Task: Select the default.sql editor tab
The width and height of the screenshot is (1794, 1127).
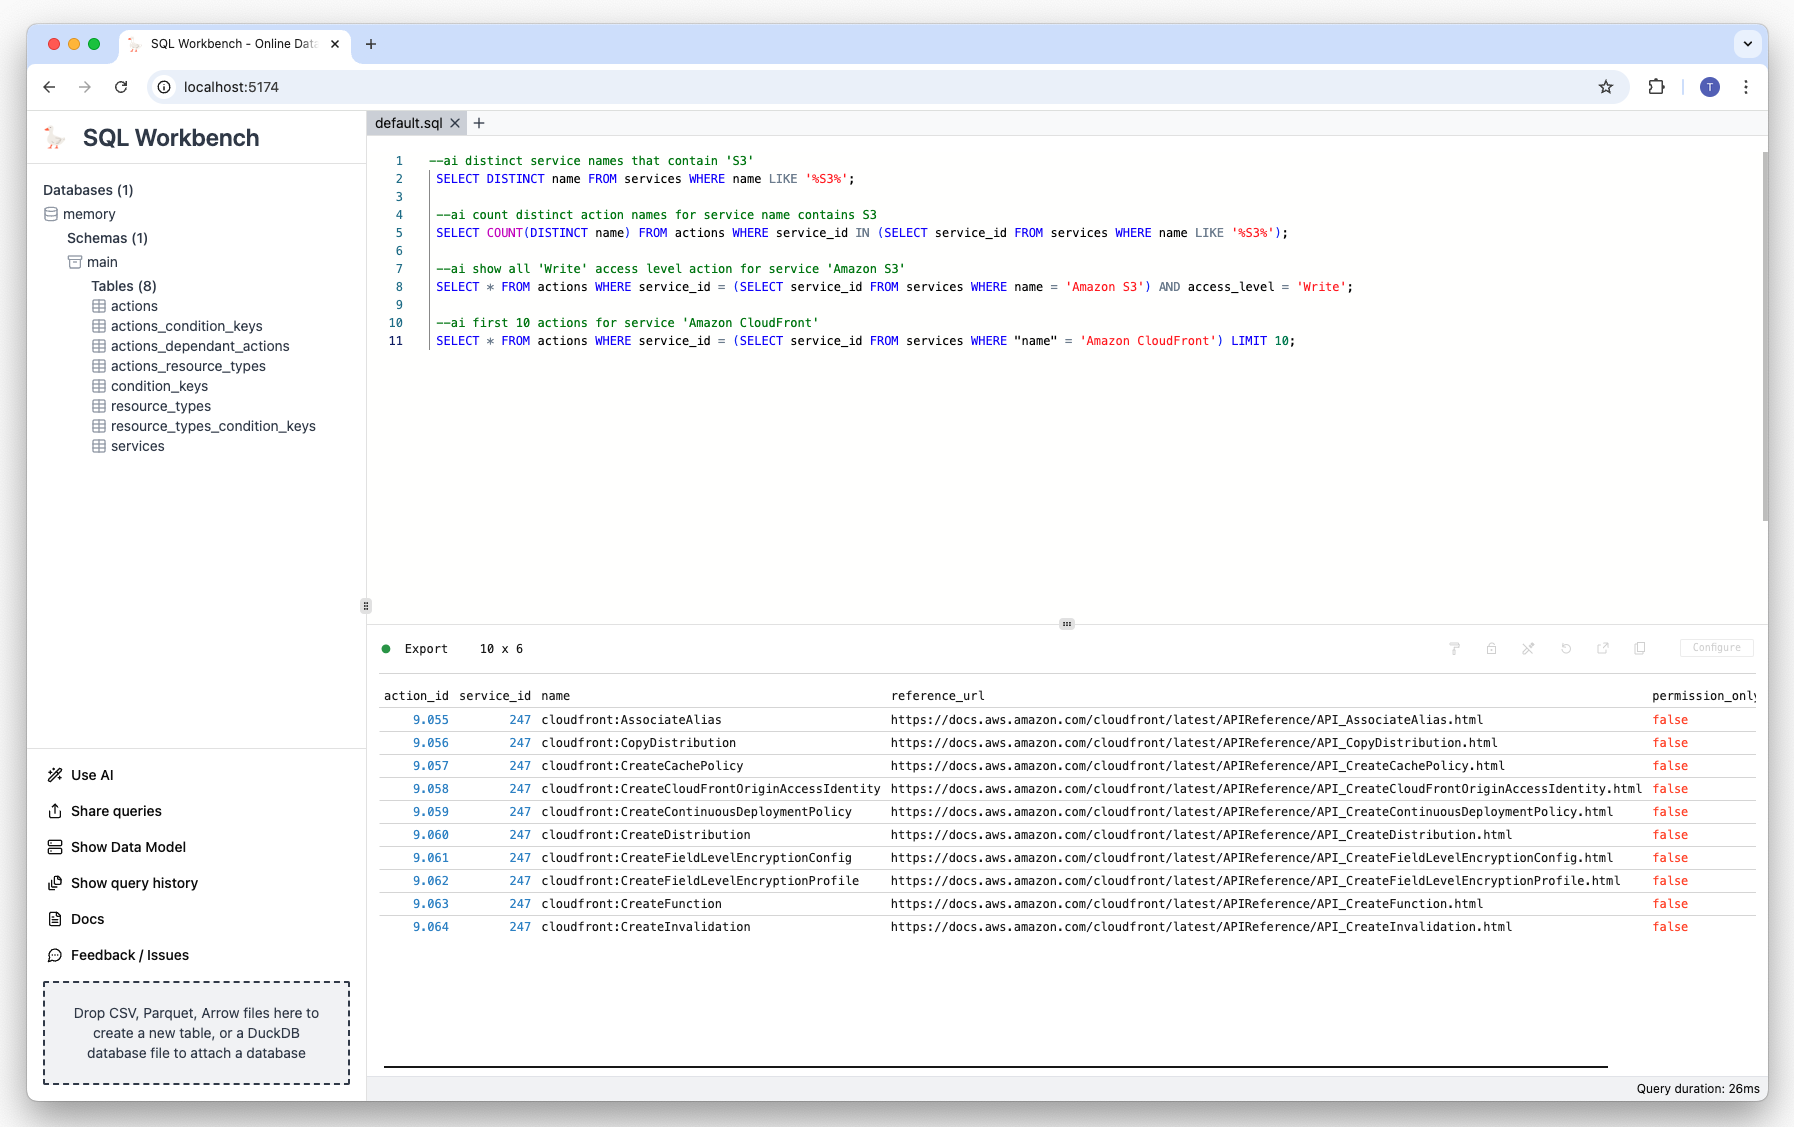Action: tap(408, 123)
